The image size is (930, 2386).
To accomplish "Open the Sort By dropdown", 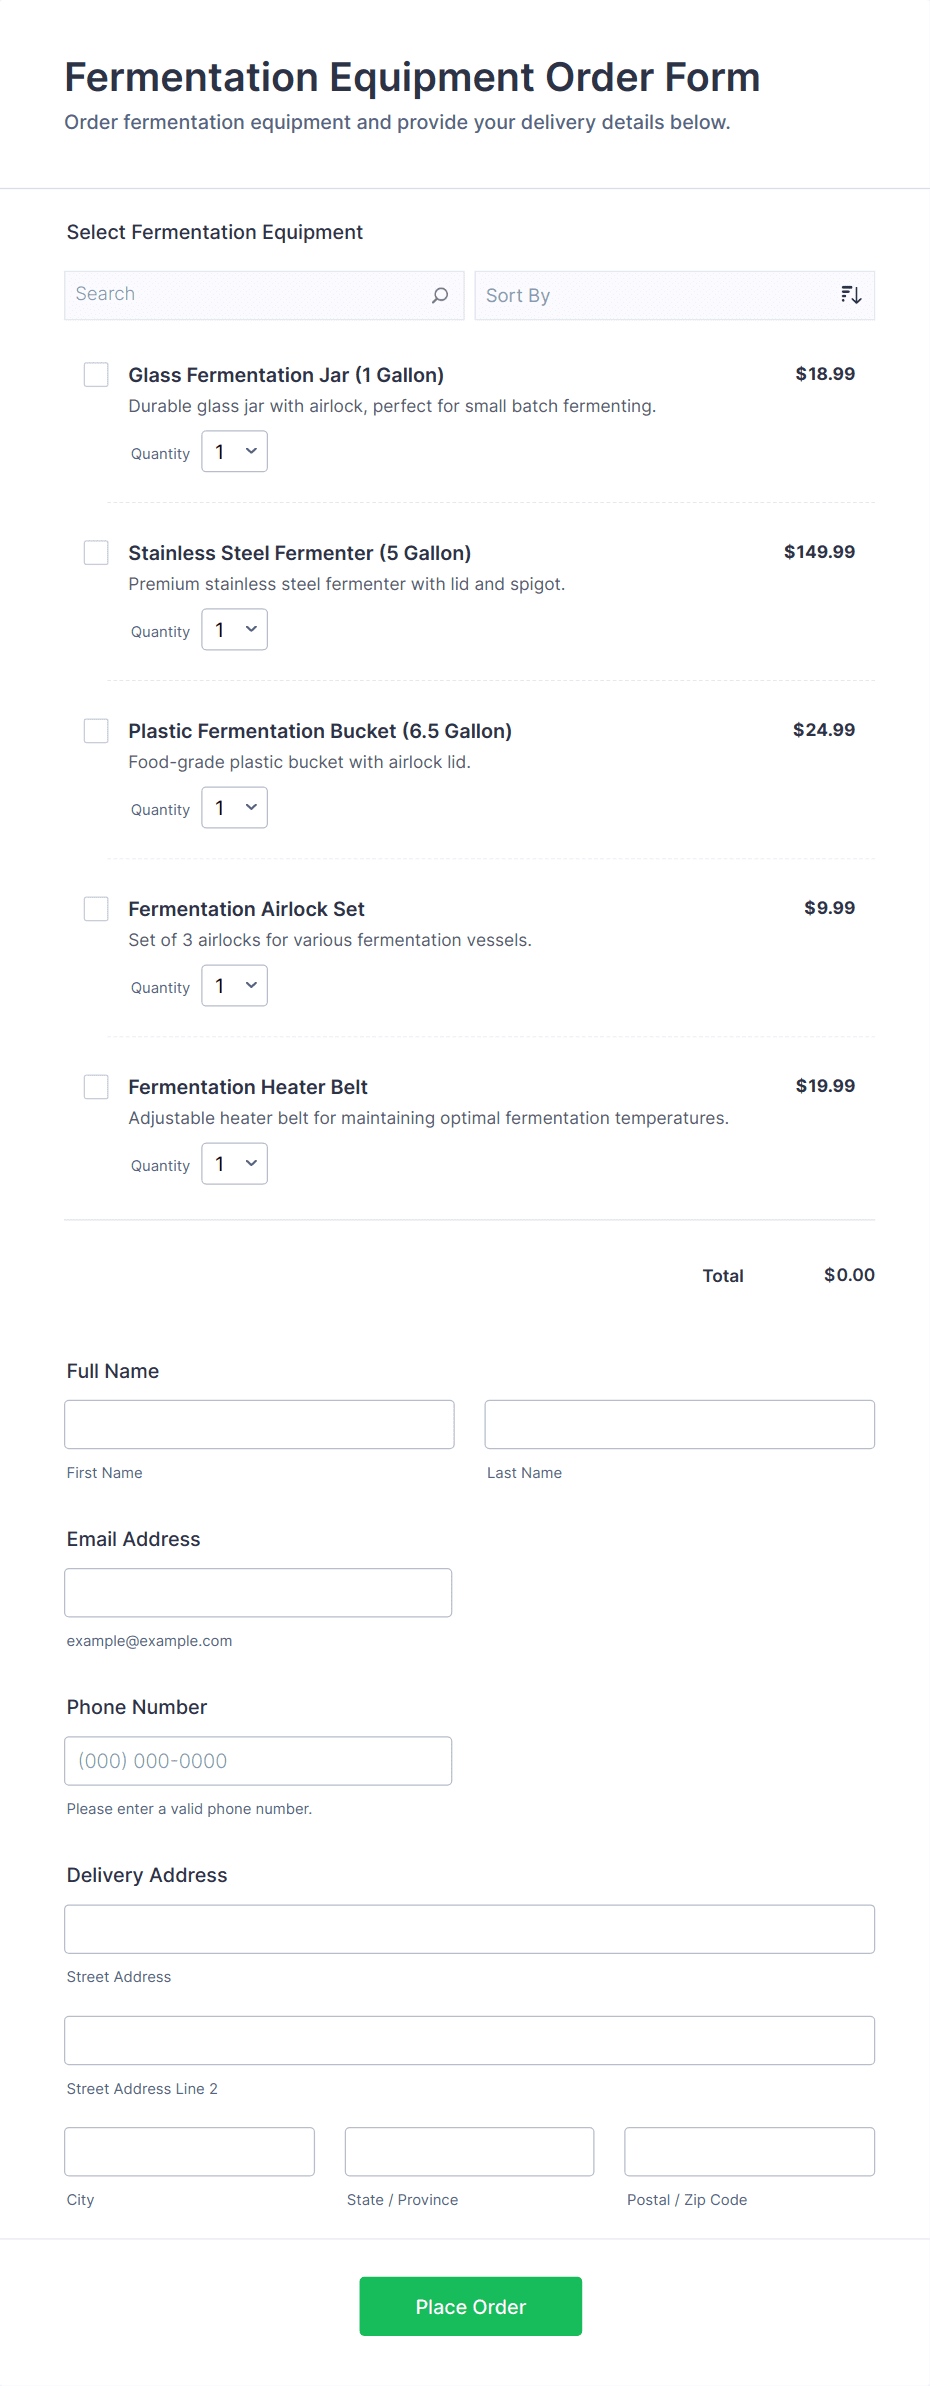I will (660, 296).
